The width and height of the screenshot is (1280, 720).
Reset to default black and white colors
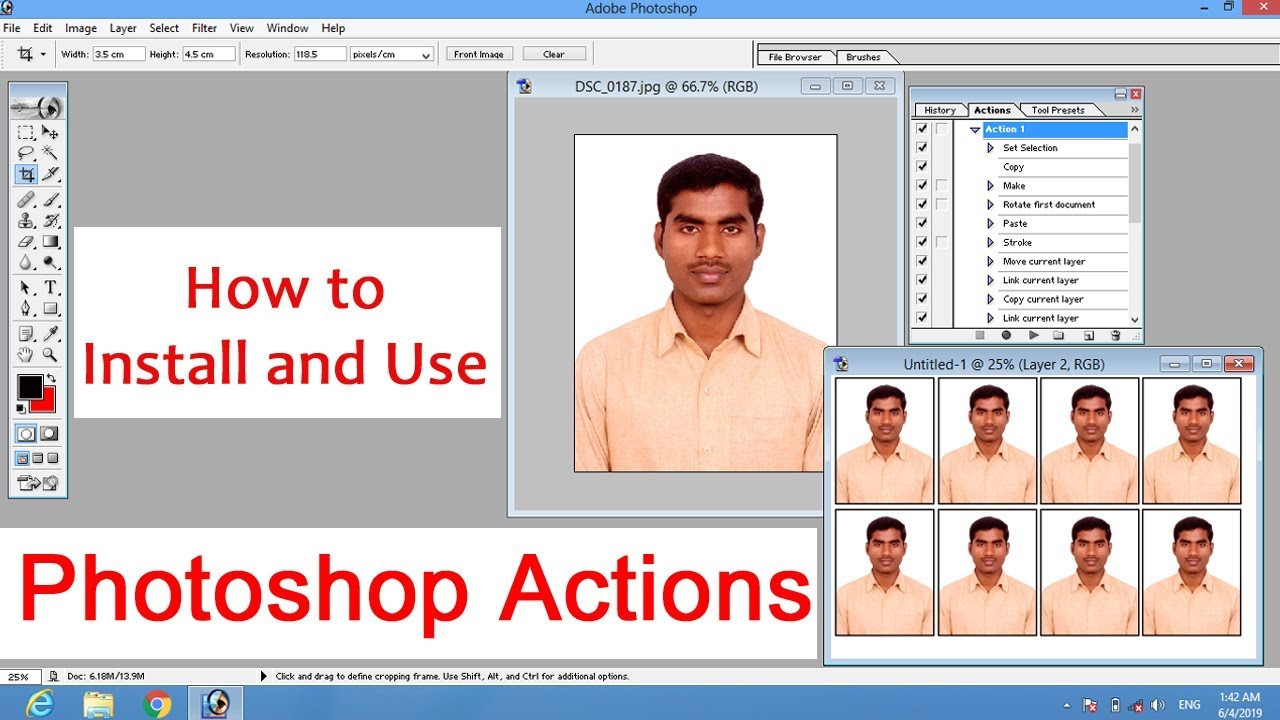[x=21, y=408]
